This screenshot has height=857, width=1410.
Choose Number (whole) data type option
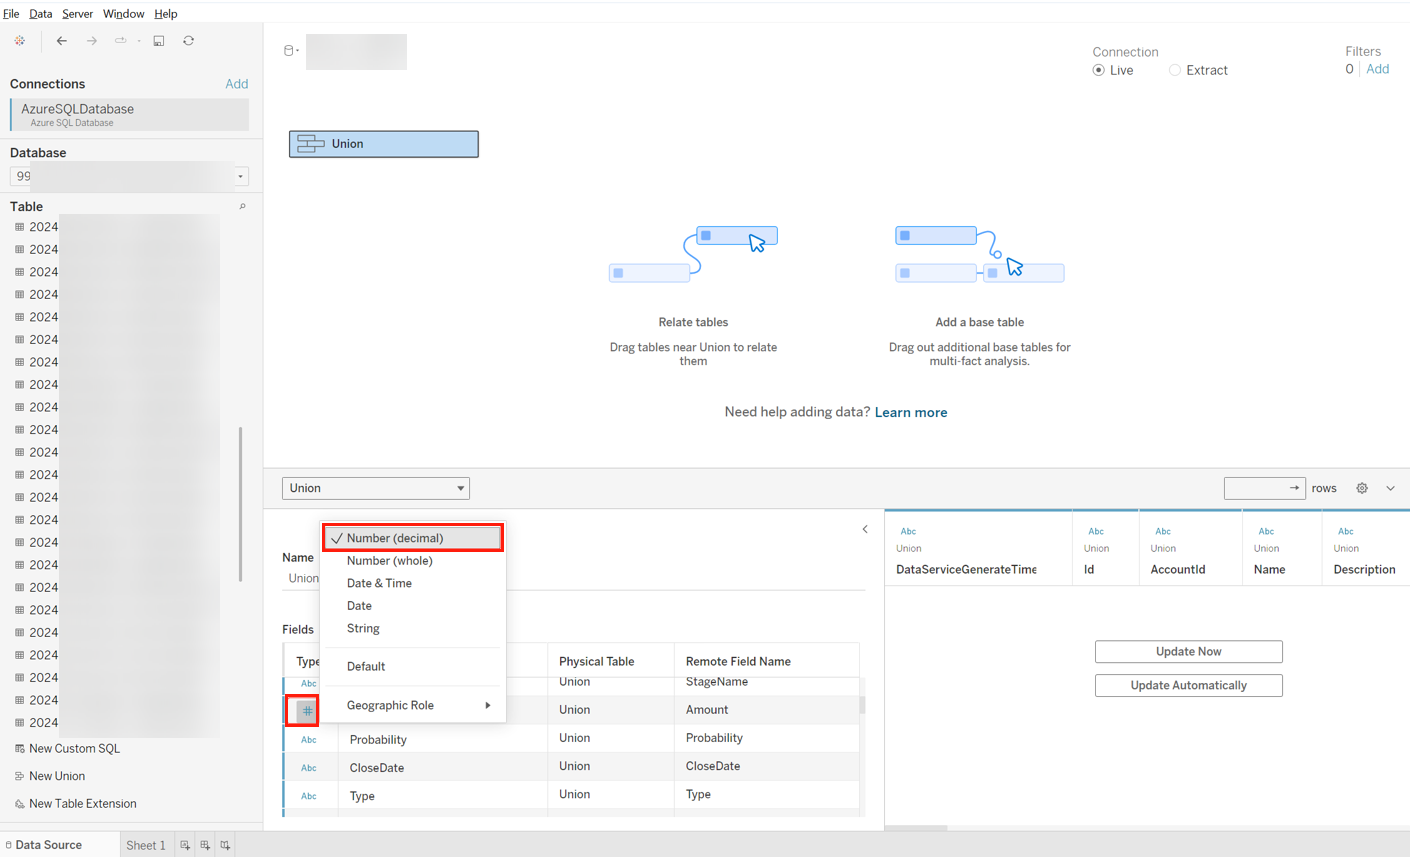[389, 561]
